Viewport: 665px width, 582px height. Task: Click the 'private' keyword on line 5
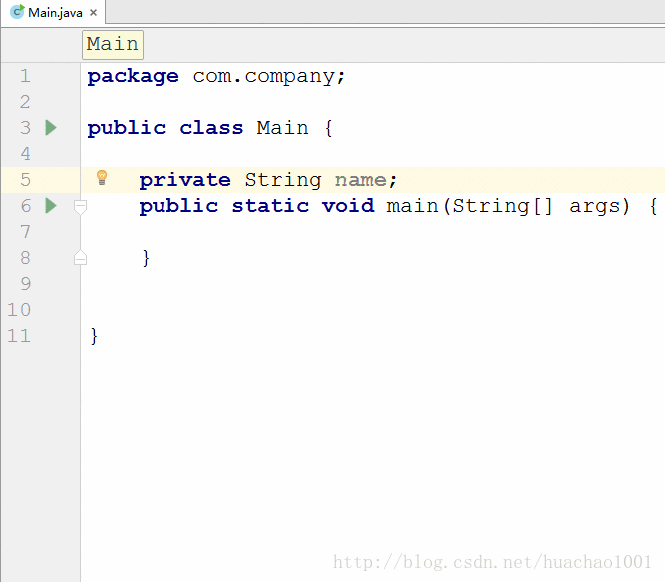[x=185, y=181]
